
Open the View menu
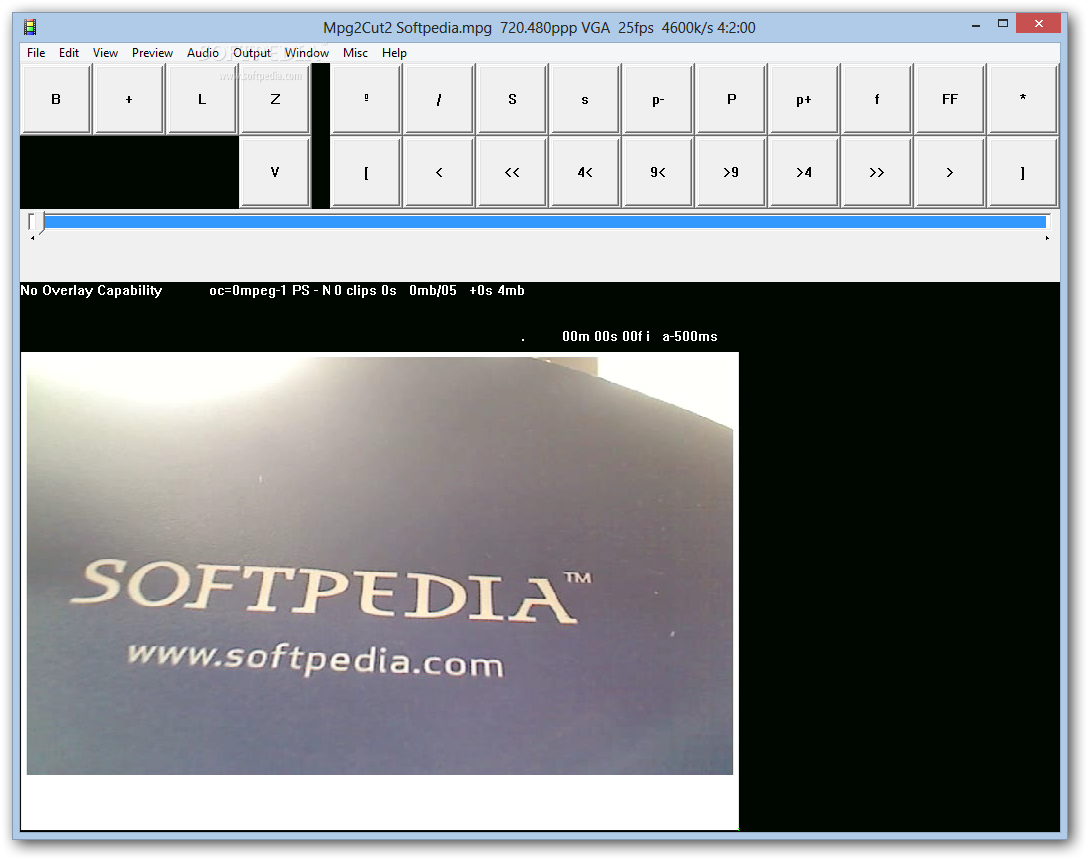pos(105,53)
